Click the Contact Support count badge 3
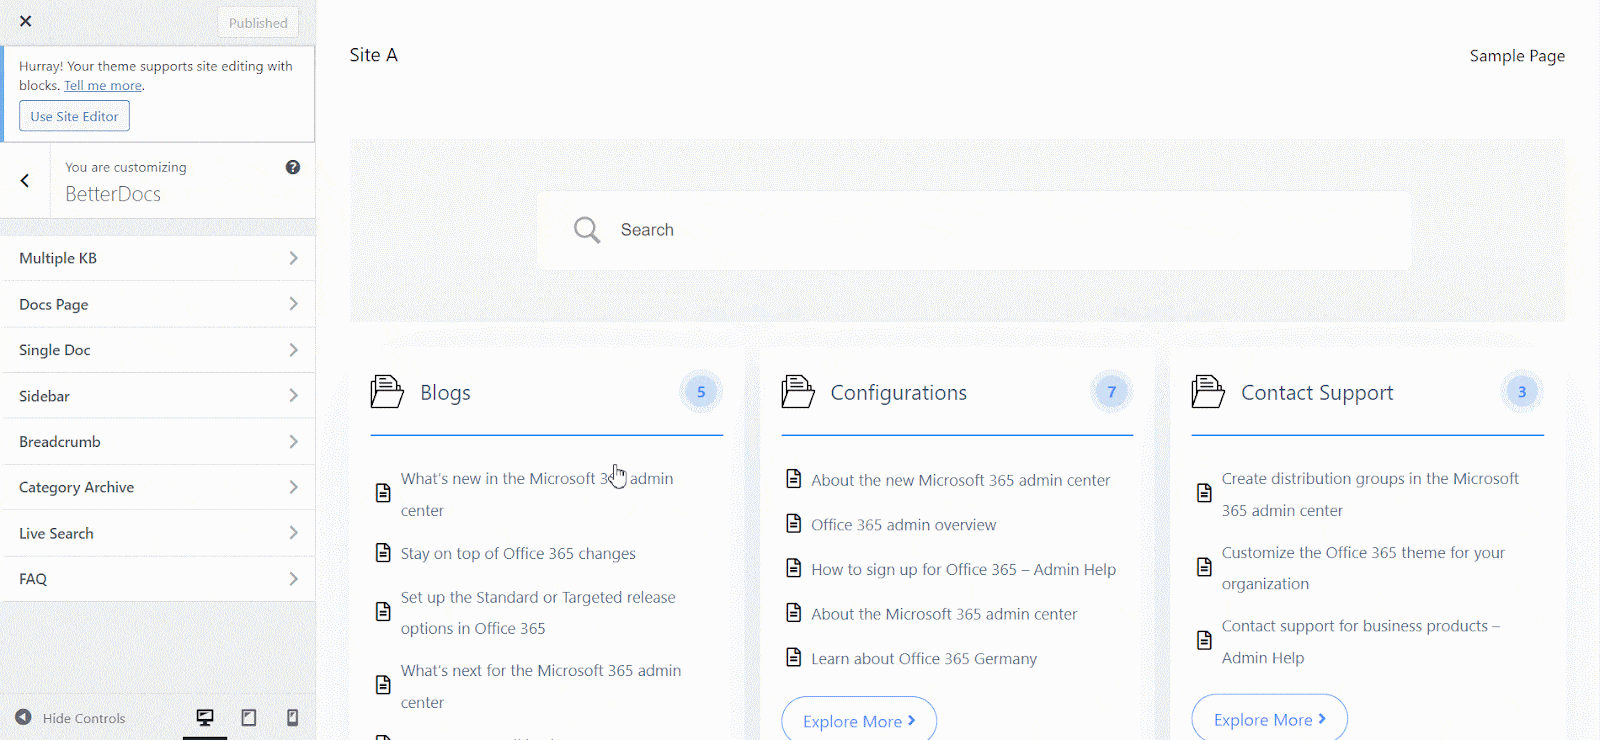This screenshot has height=740, width=1600. click(x=1522, y=392)
